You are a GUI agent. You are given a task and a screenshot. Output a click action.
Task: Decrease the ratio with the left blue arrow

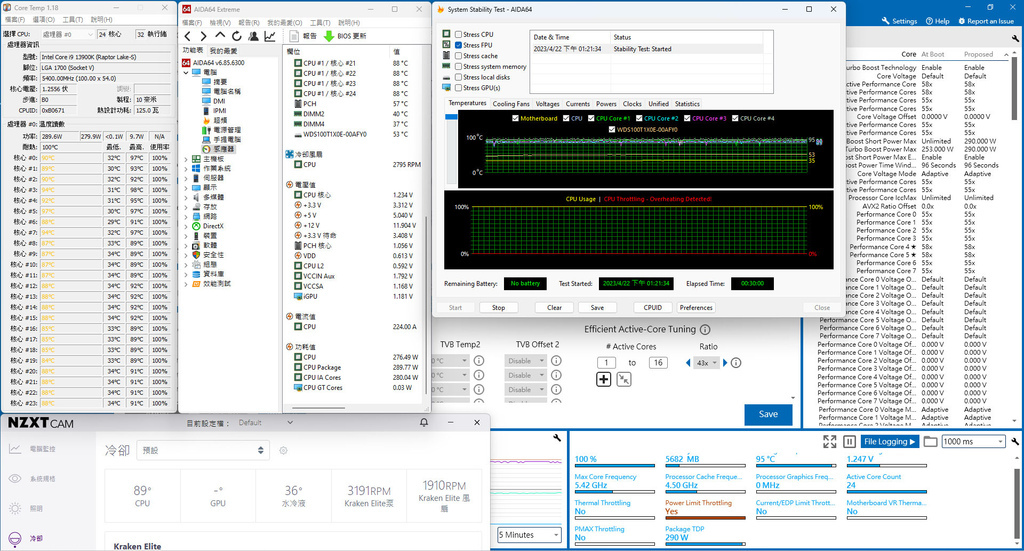tap(688, 363)
